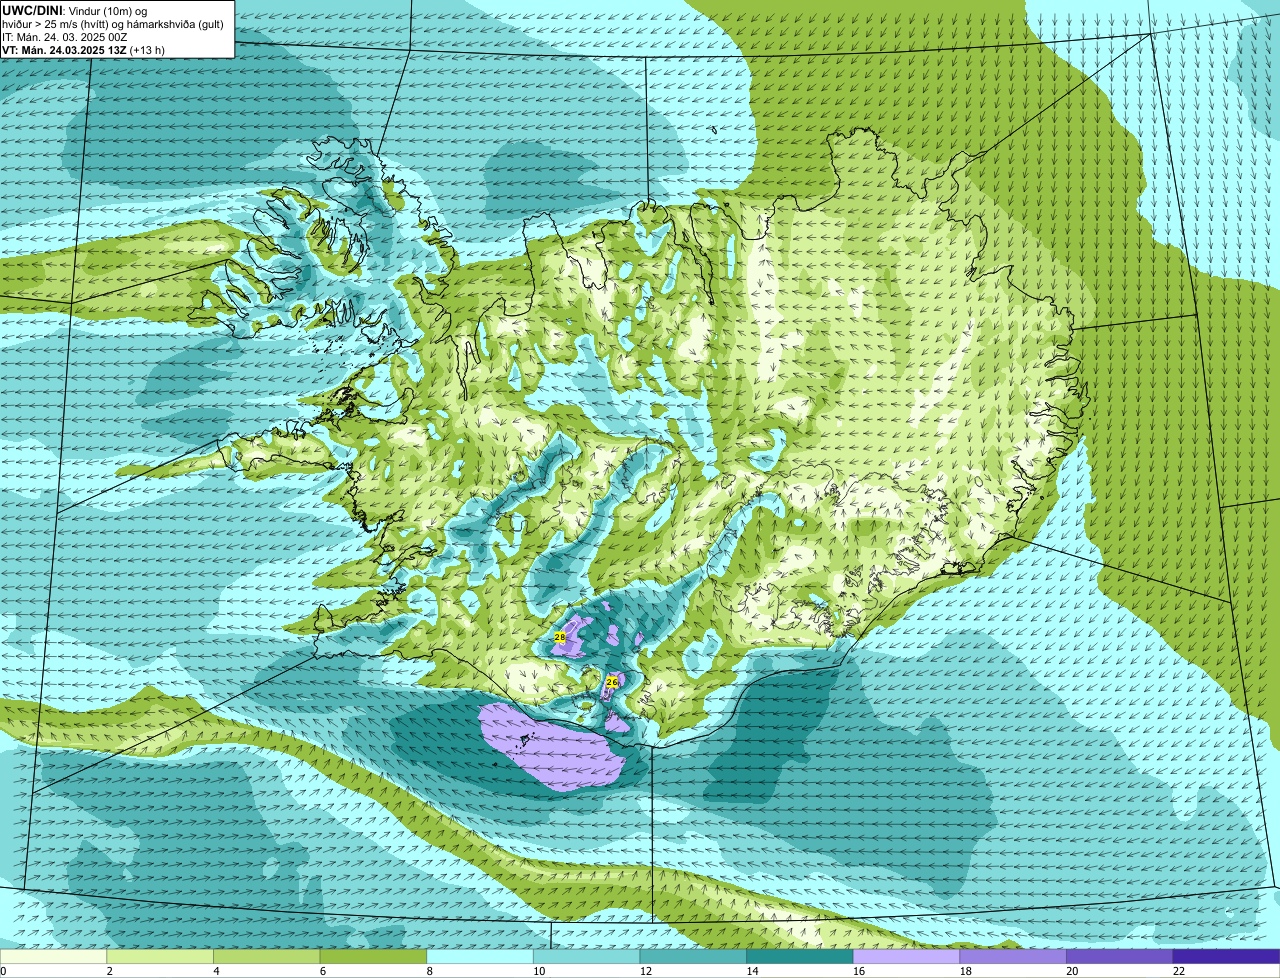
Task: Click the scale label "10"
Action: [x=539, y=971]
